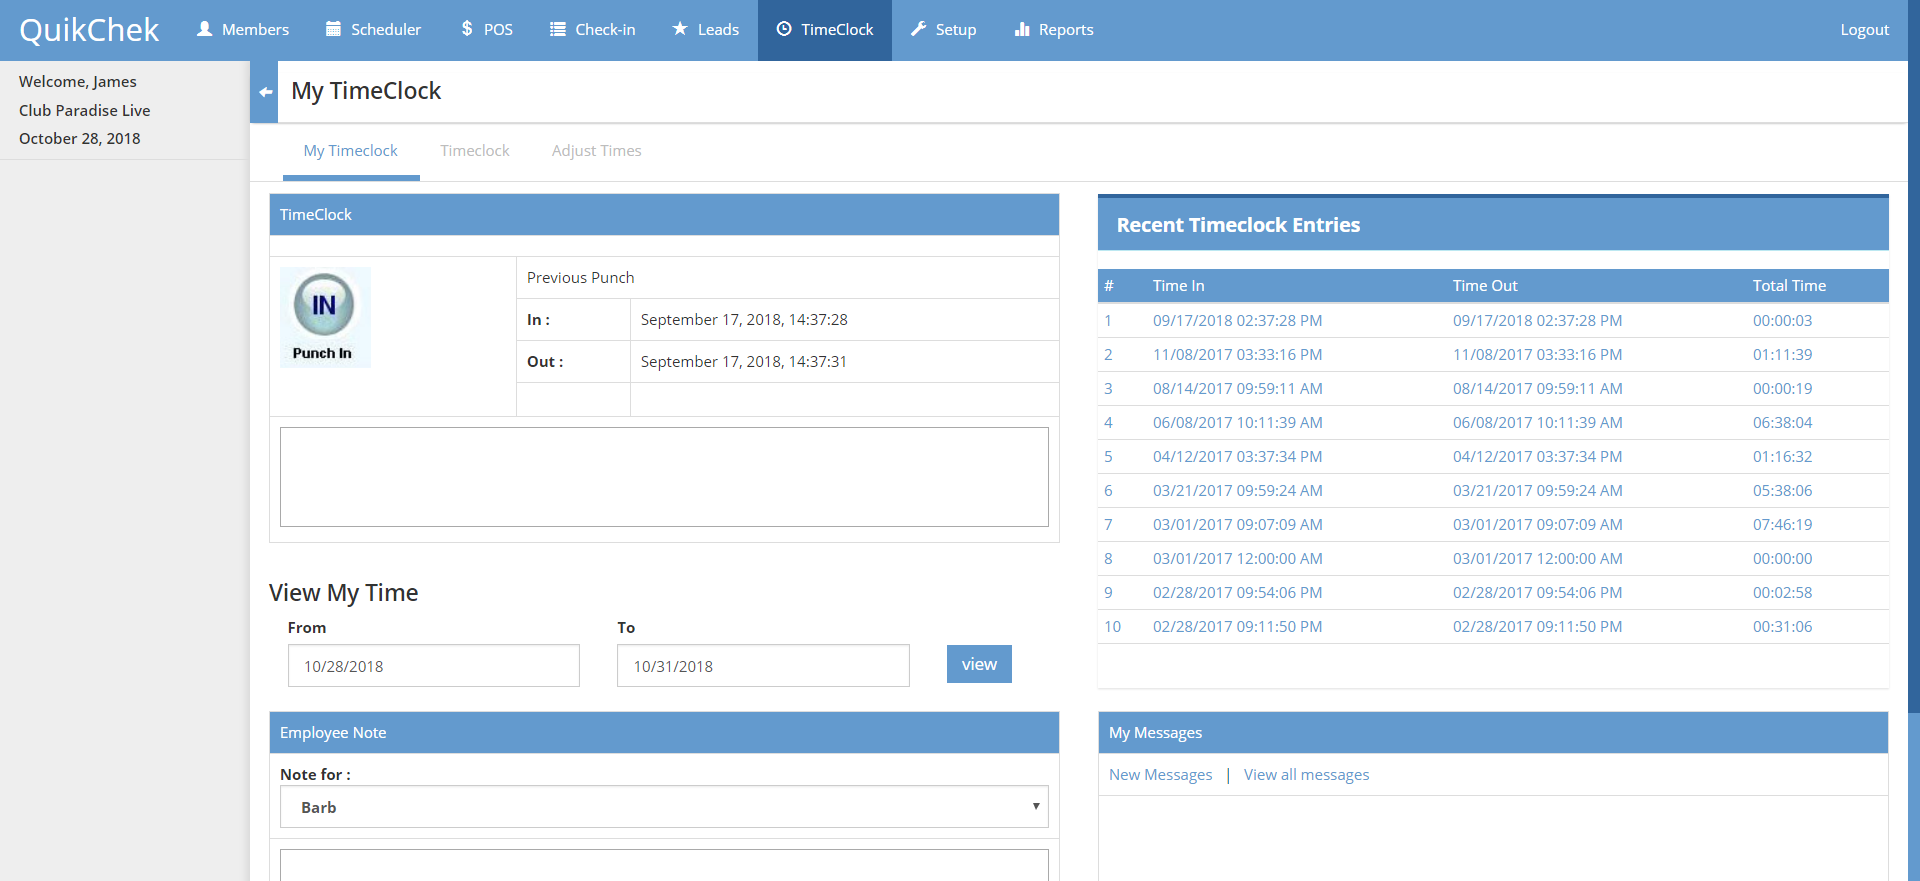Switch to the Timeclock tab
Viewport: 1920px width, 881px height.
pos(474,151)
